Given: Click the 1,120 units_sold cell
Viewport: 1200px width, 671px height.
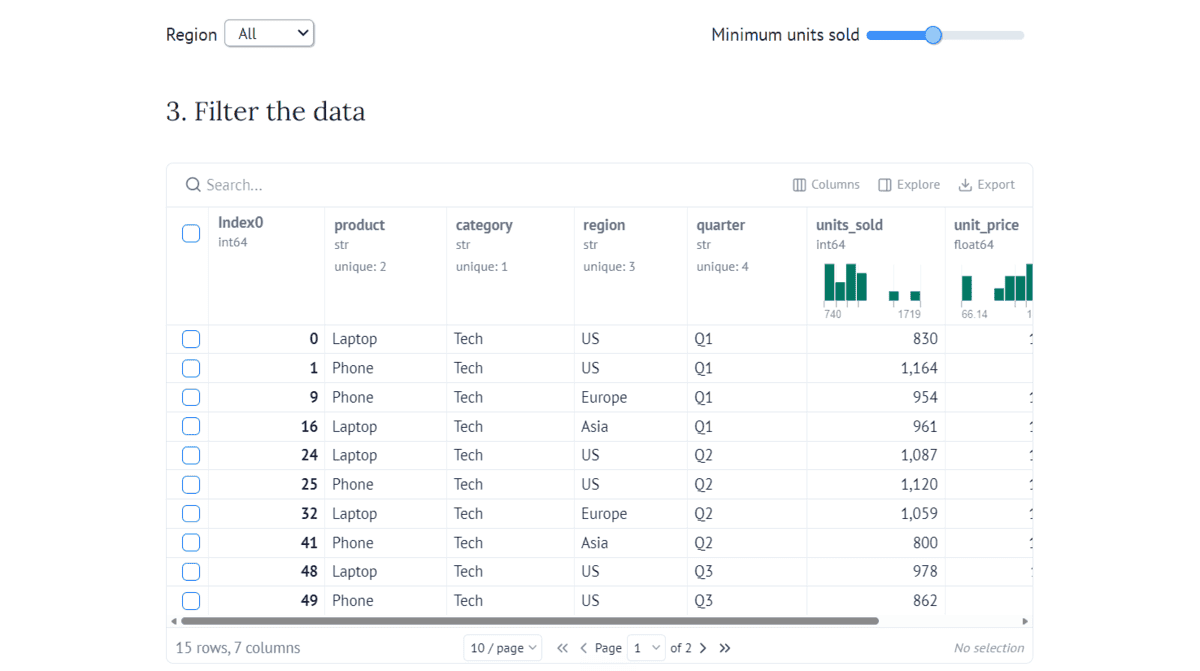Looking at the screenshot, I should pos(876,484).
